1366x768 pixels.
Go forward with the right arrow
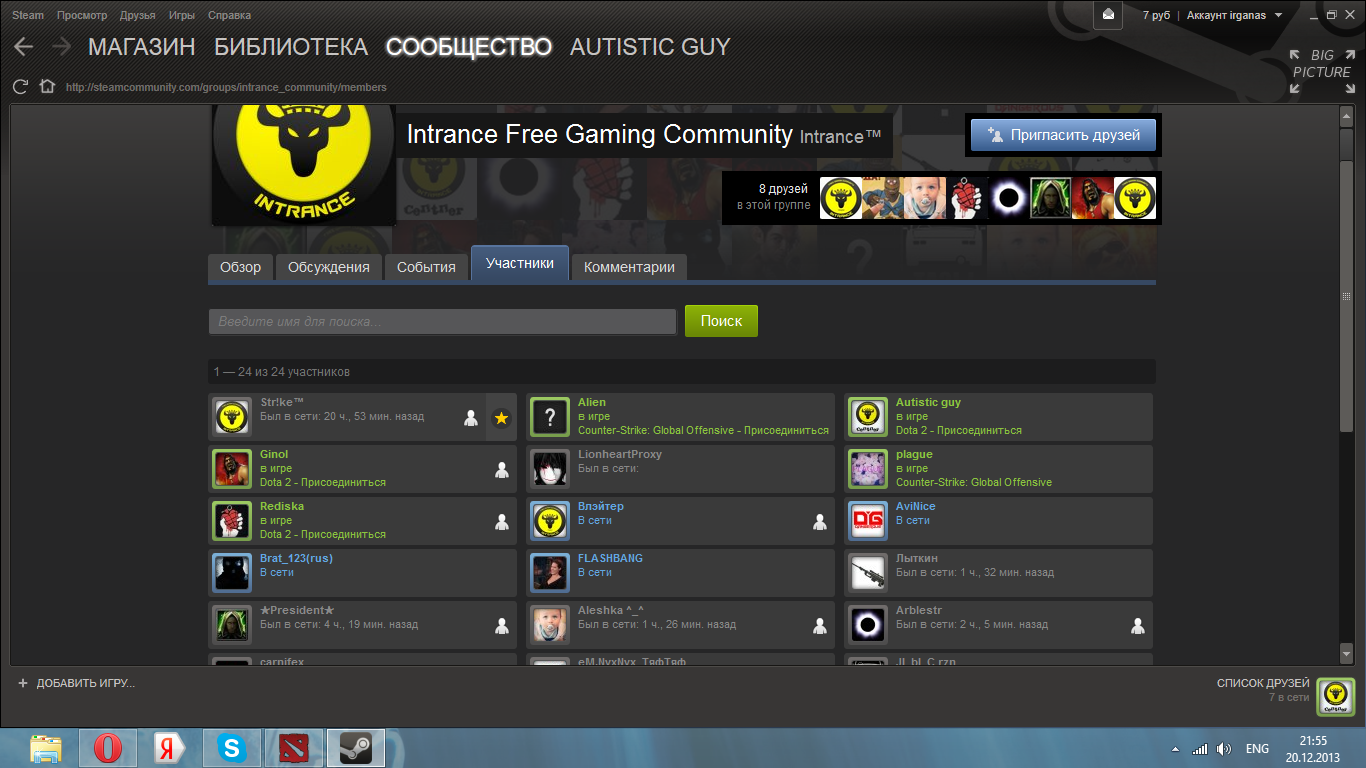pos(61,47)
